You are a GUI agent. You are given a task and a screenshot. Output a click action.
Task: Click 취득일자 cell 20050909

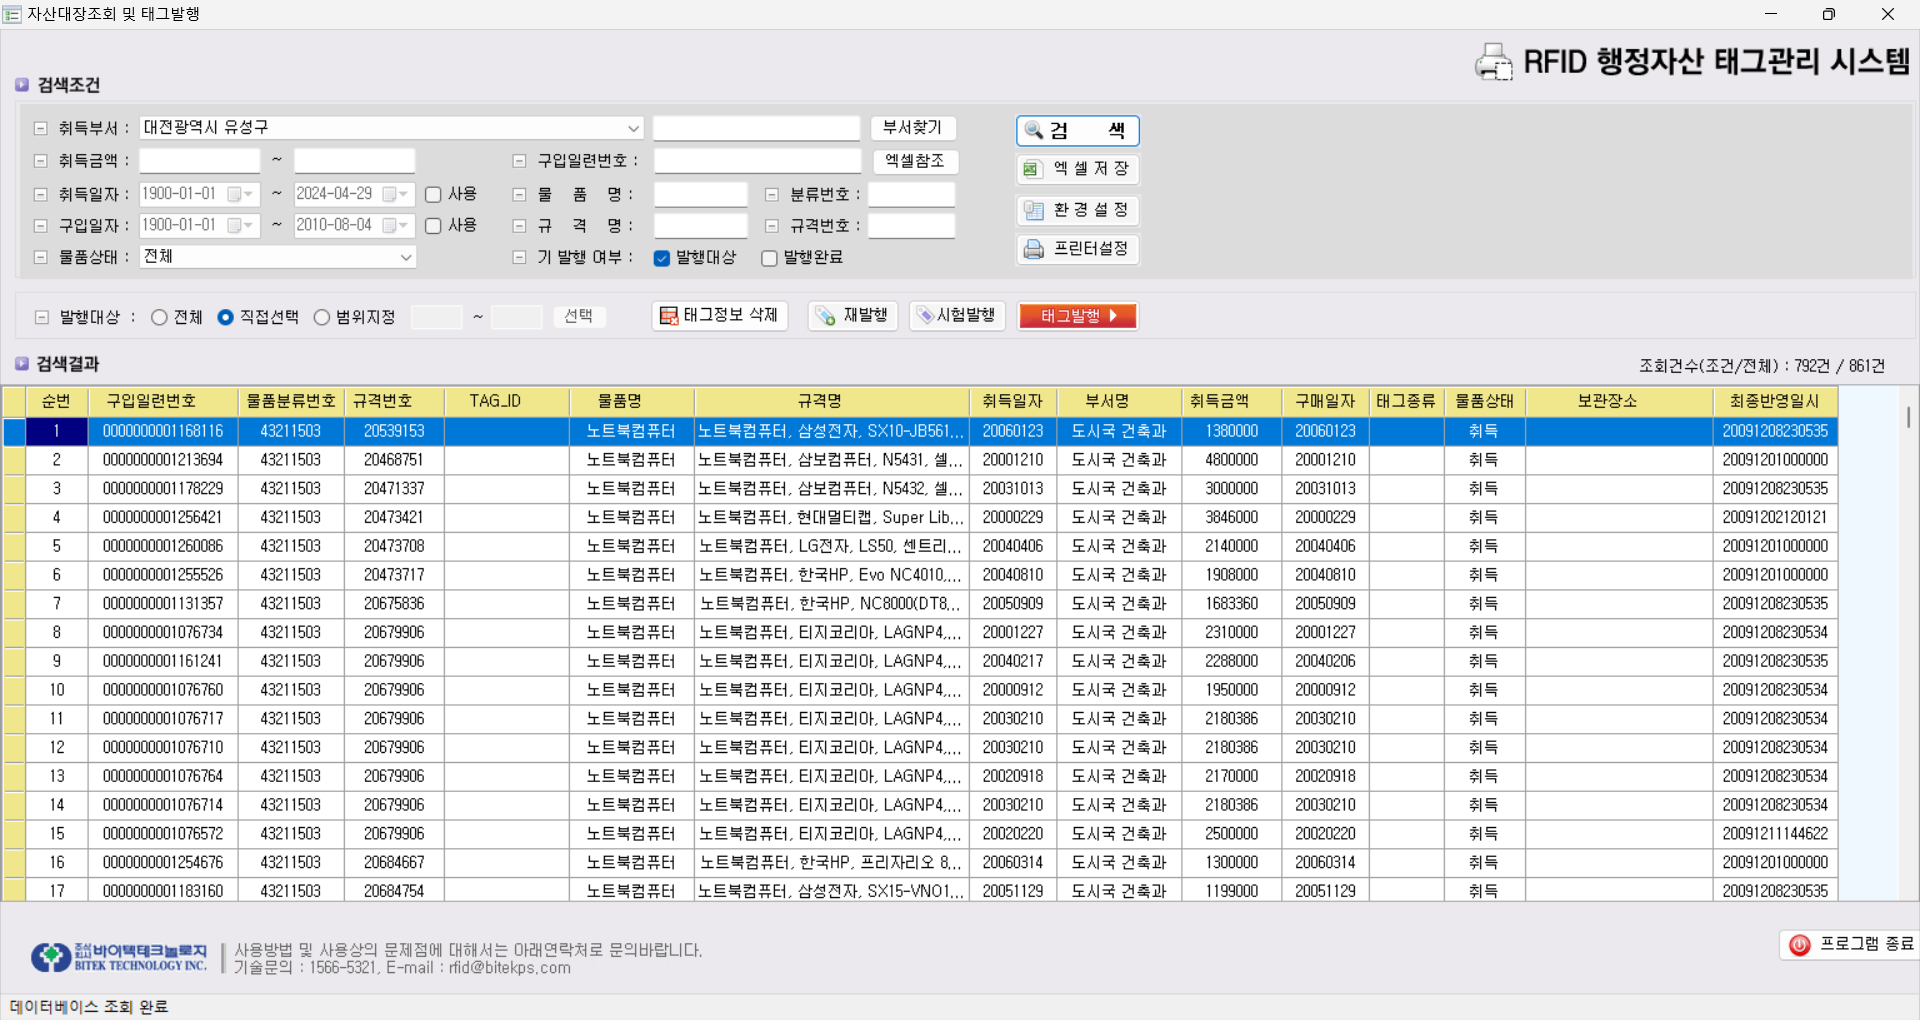(x=1012, y=604)
